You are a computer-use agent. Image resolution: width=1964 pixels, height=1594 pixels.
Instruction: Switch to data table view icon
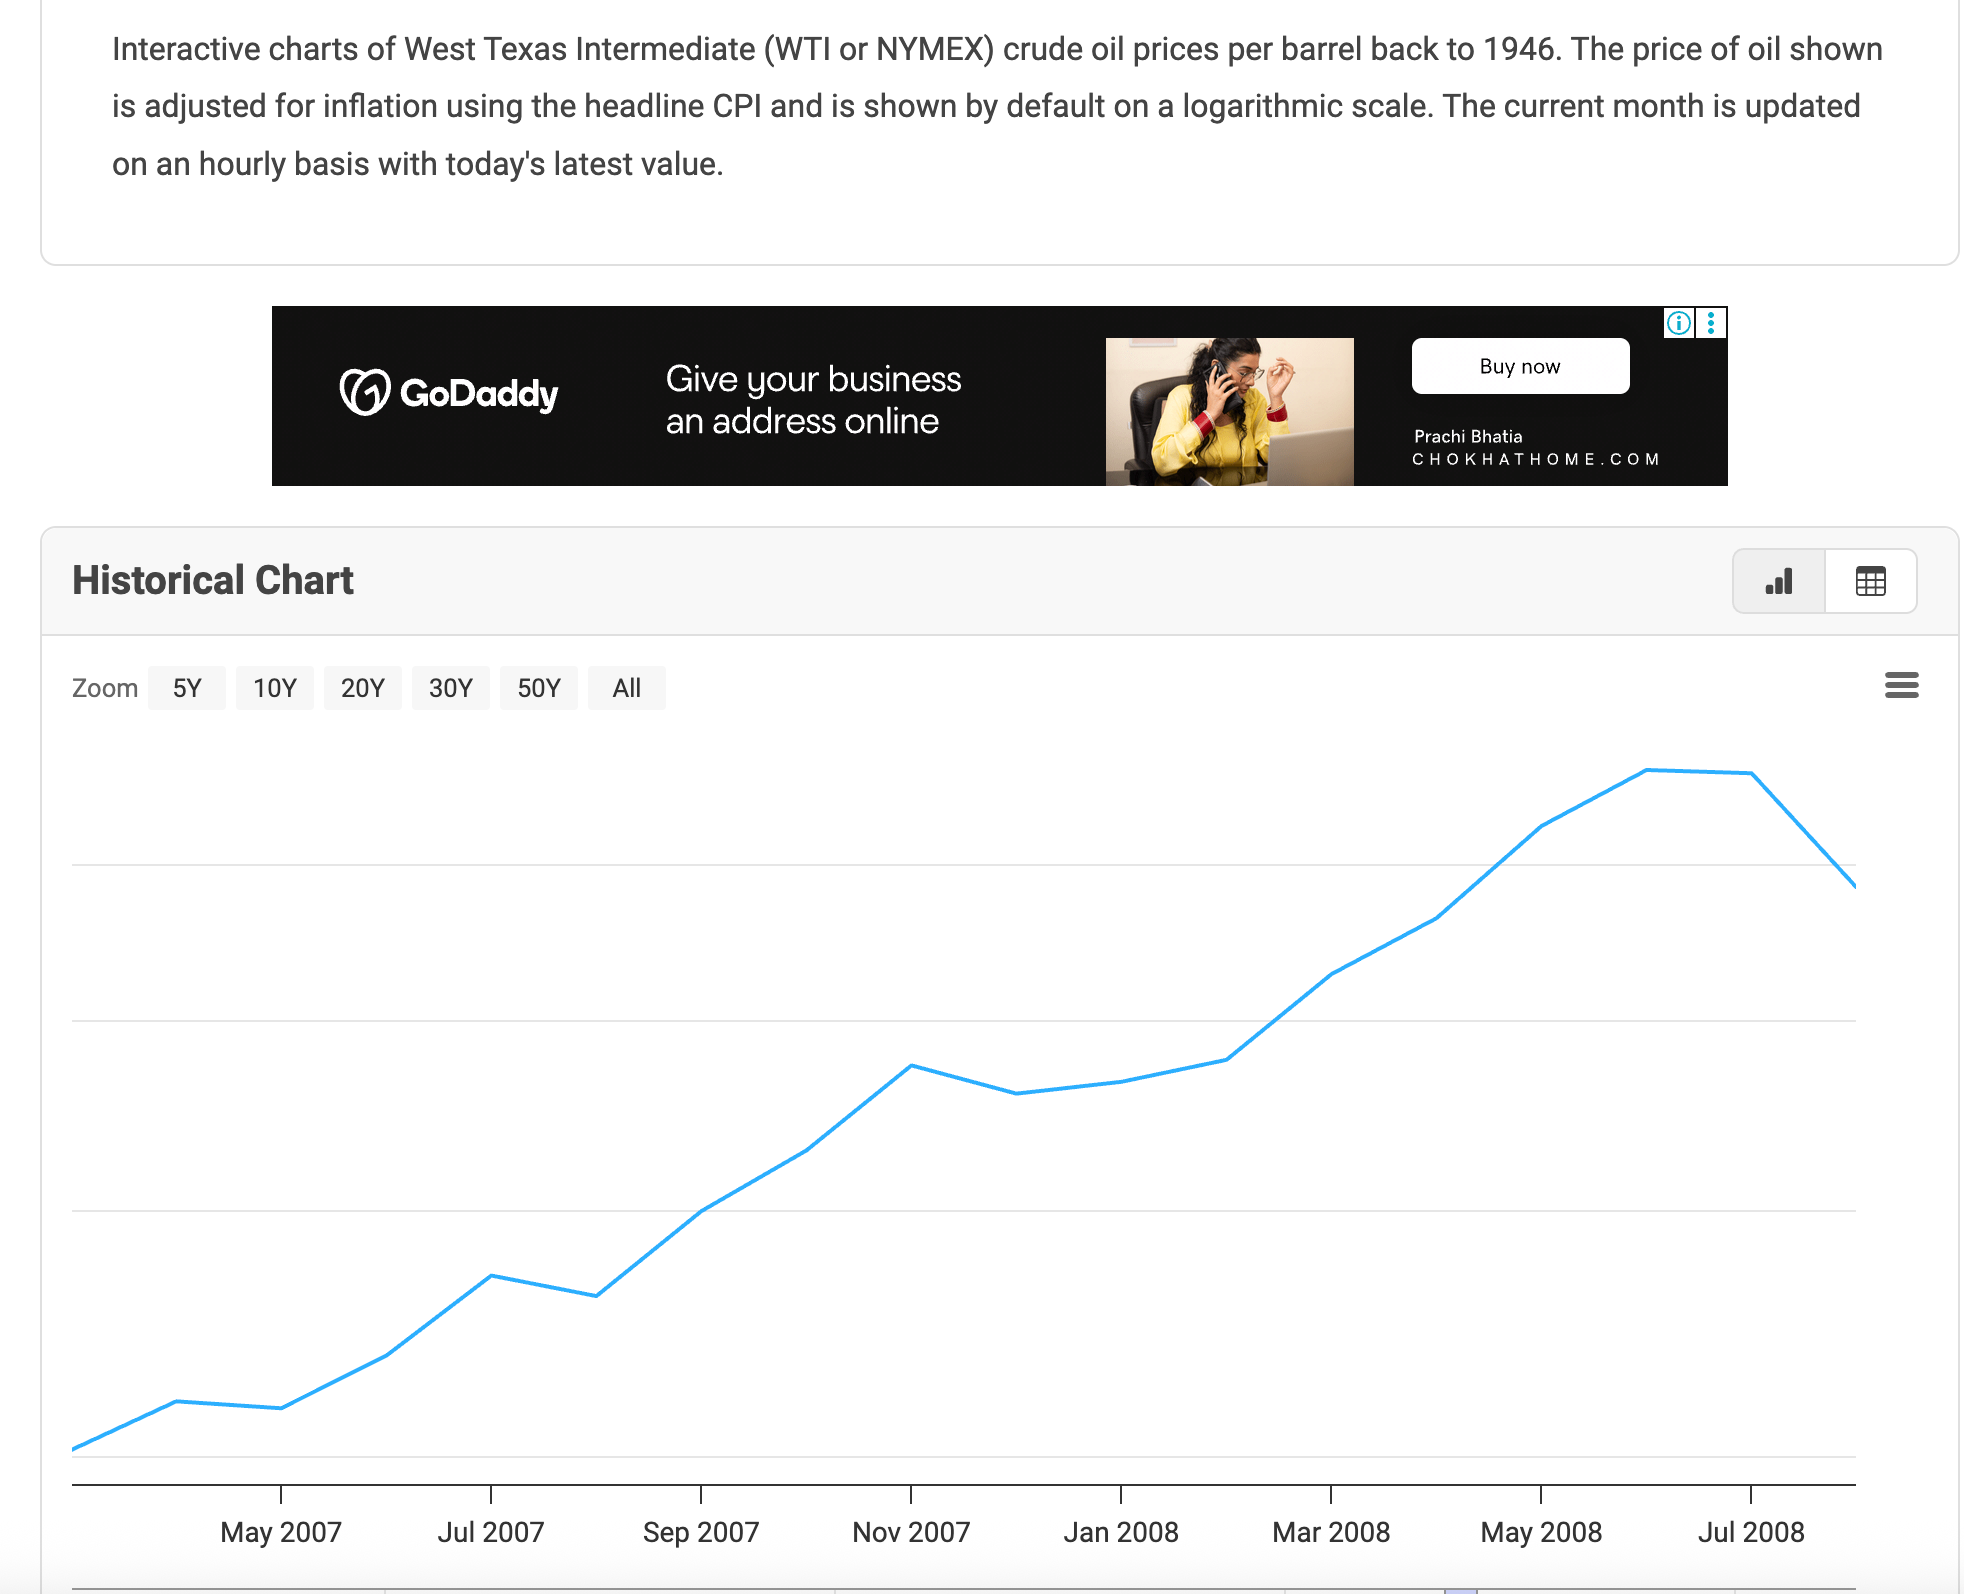point(1870,581)
